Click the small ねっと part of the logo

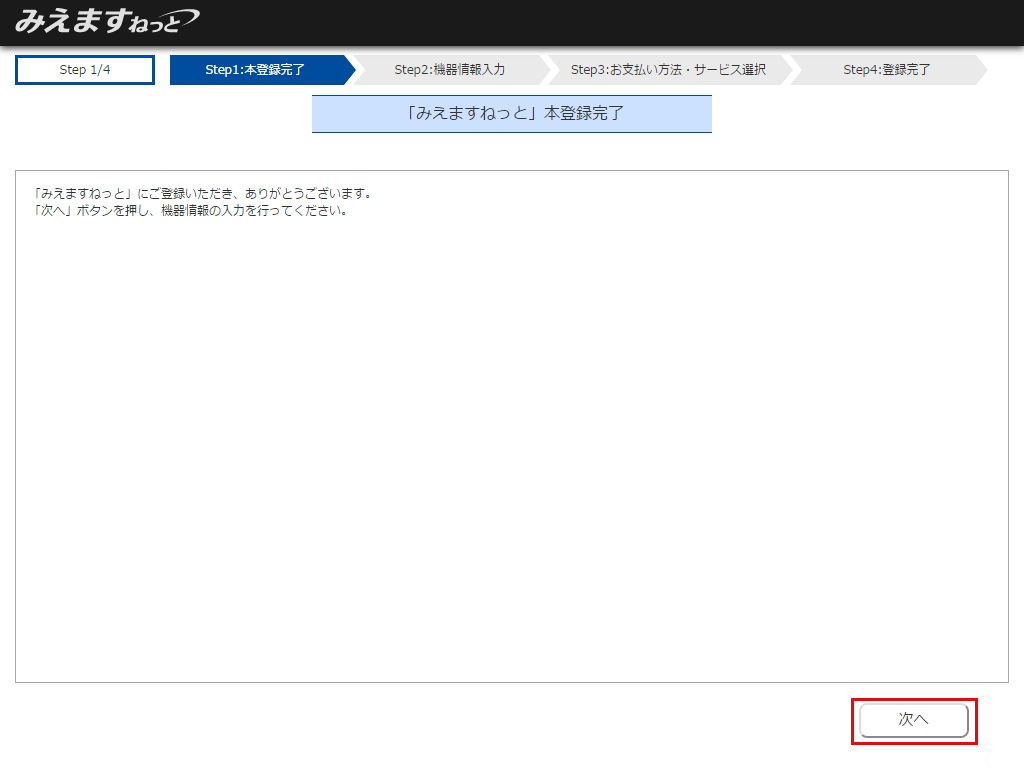[152, 24]
